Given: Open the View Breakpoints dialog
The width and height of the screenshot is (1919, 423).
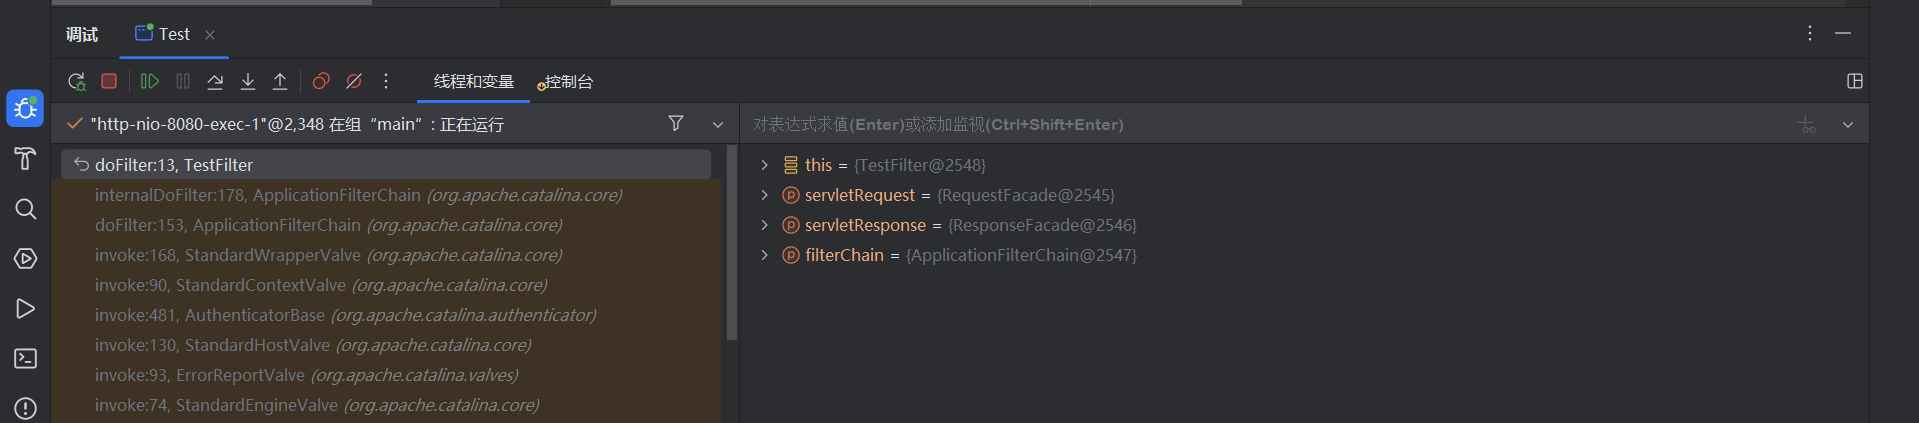Looking at the screenshot, I should tap(321, 81).
